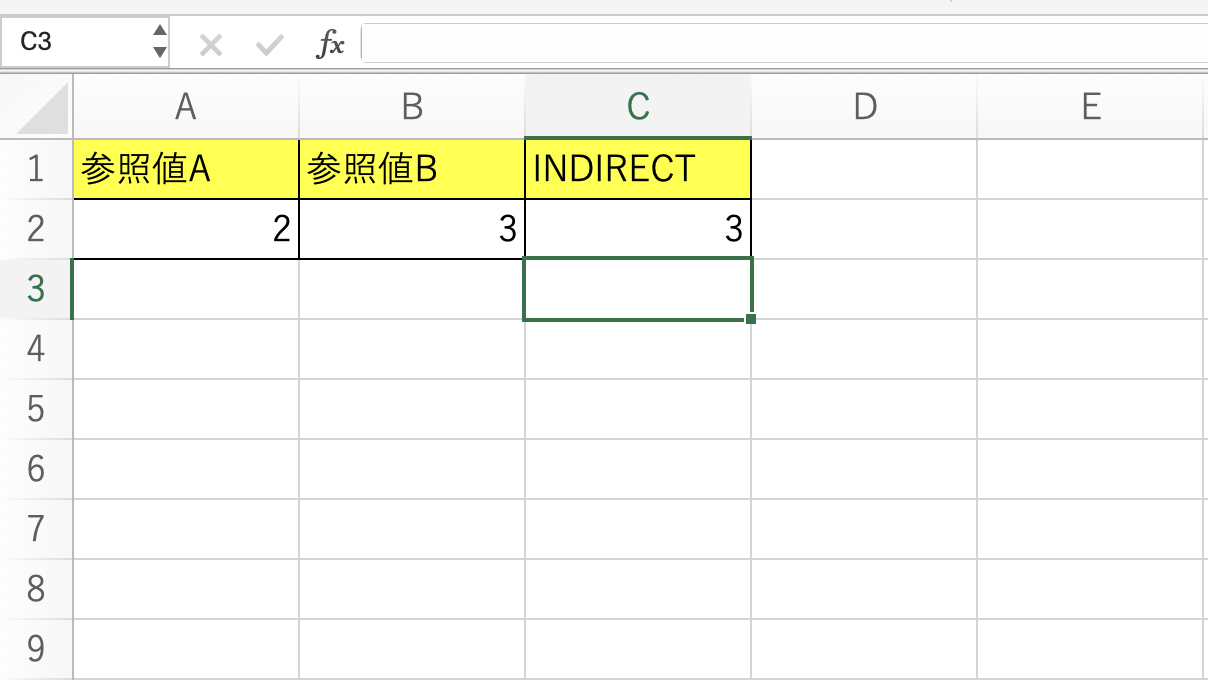Image resolution: width=1208 pixels, height=680 pixels.
Task: Select the 参照値B header cell
Action: [411, 168]
